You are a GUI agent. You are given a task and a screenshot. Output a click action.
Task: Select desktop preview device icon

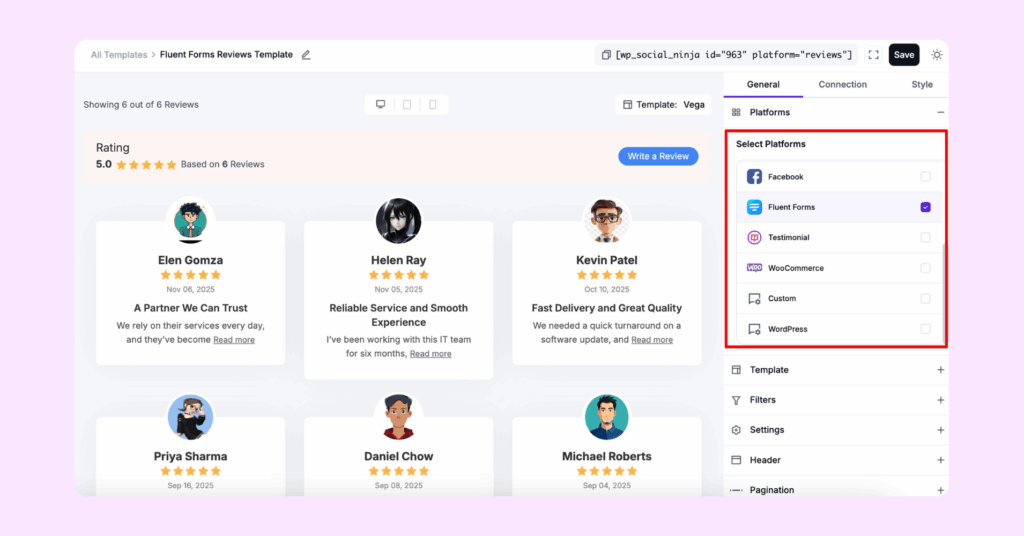coord(380,104)
